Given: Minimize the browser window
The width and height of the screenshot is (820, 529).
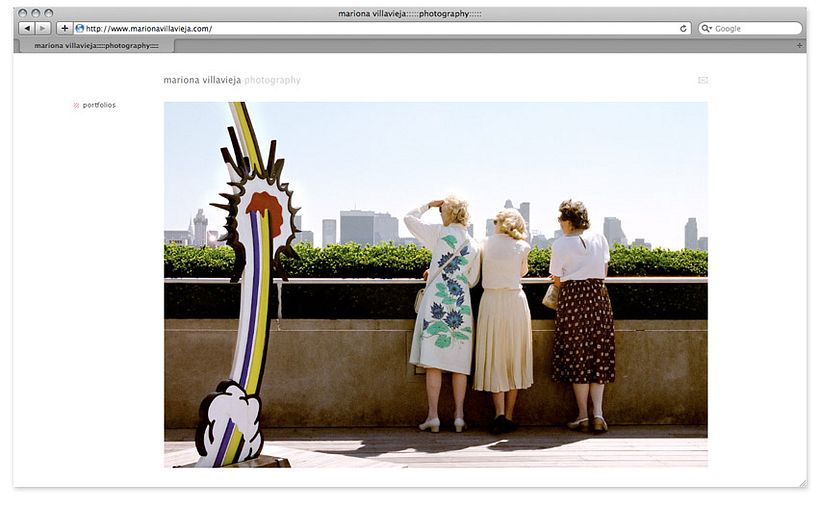Looking at the screenshot, I should [x=36, y=13].
